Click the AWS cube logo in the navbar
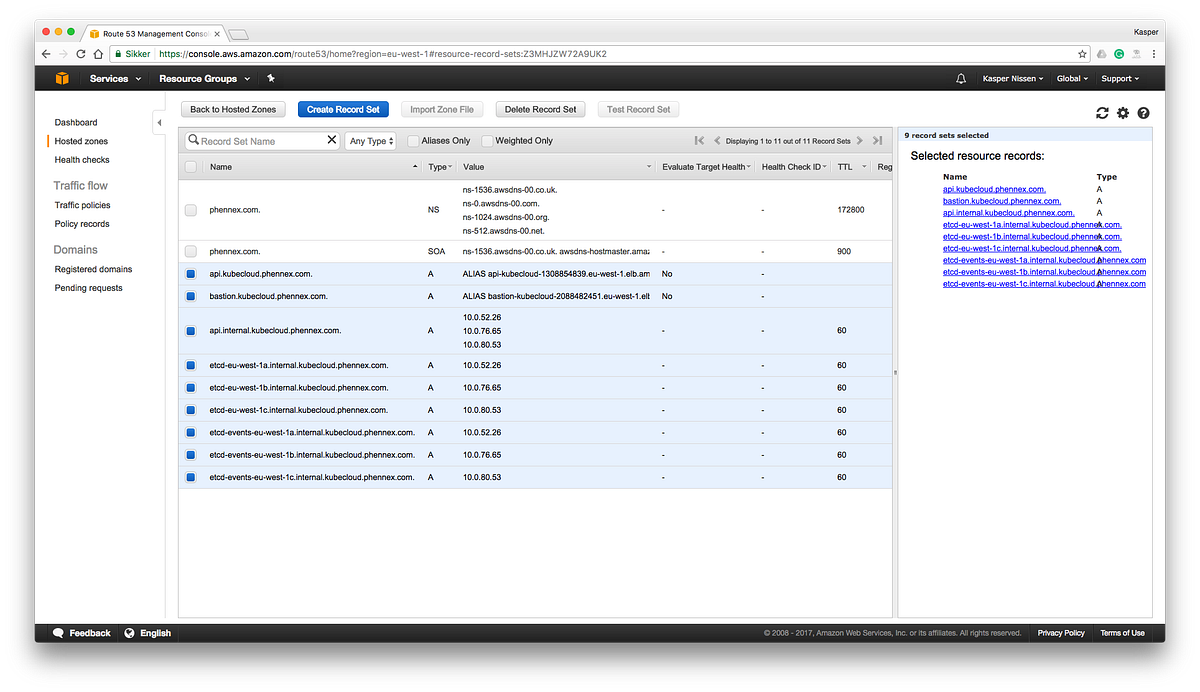This screenshot has height=692, width=1200. [x=61, y=78]
